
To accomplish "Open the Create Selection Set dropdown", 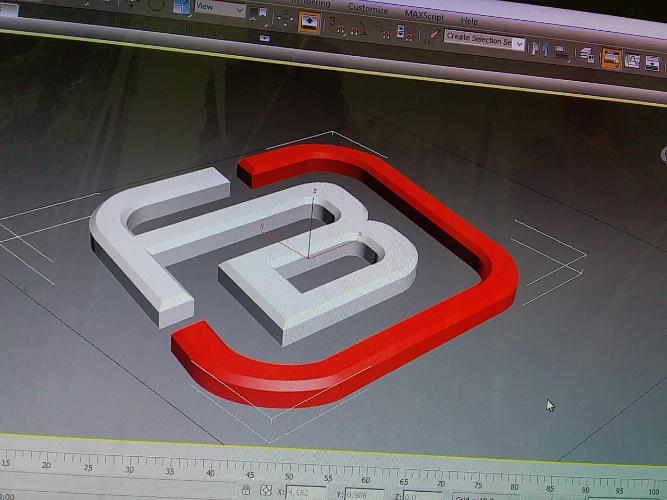I will click(485, 40).
